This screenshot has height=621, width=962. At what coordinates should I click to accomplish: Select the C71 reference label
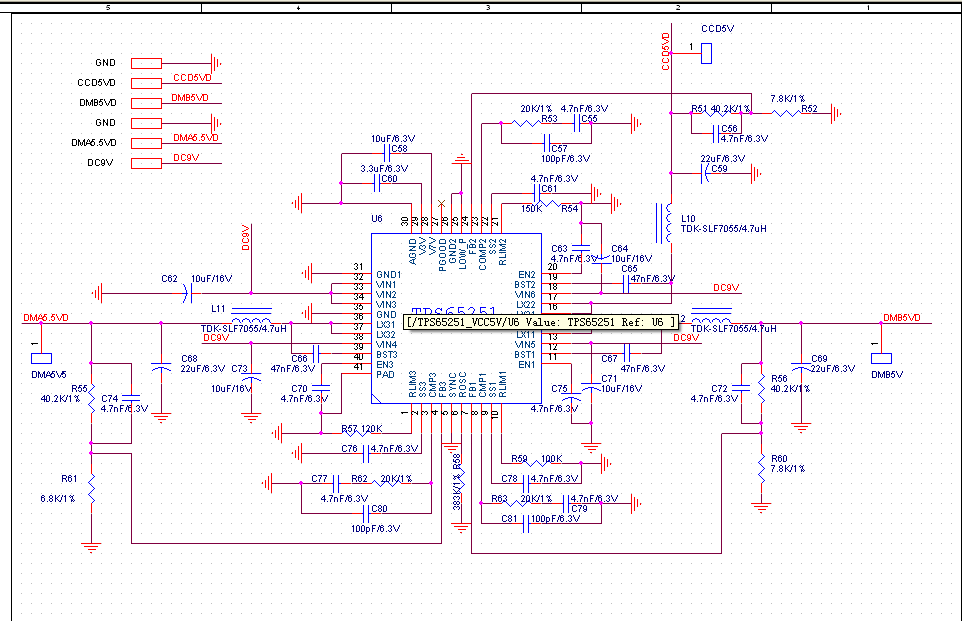pos(609,379)
